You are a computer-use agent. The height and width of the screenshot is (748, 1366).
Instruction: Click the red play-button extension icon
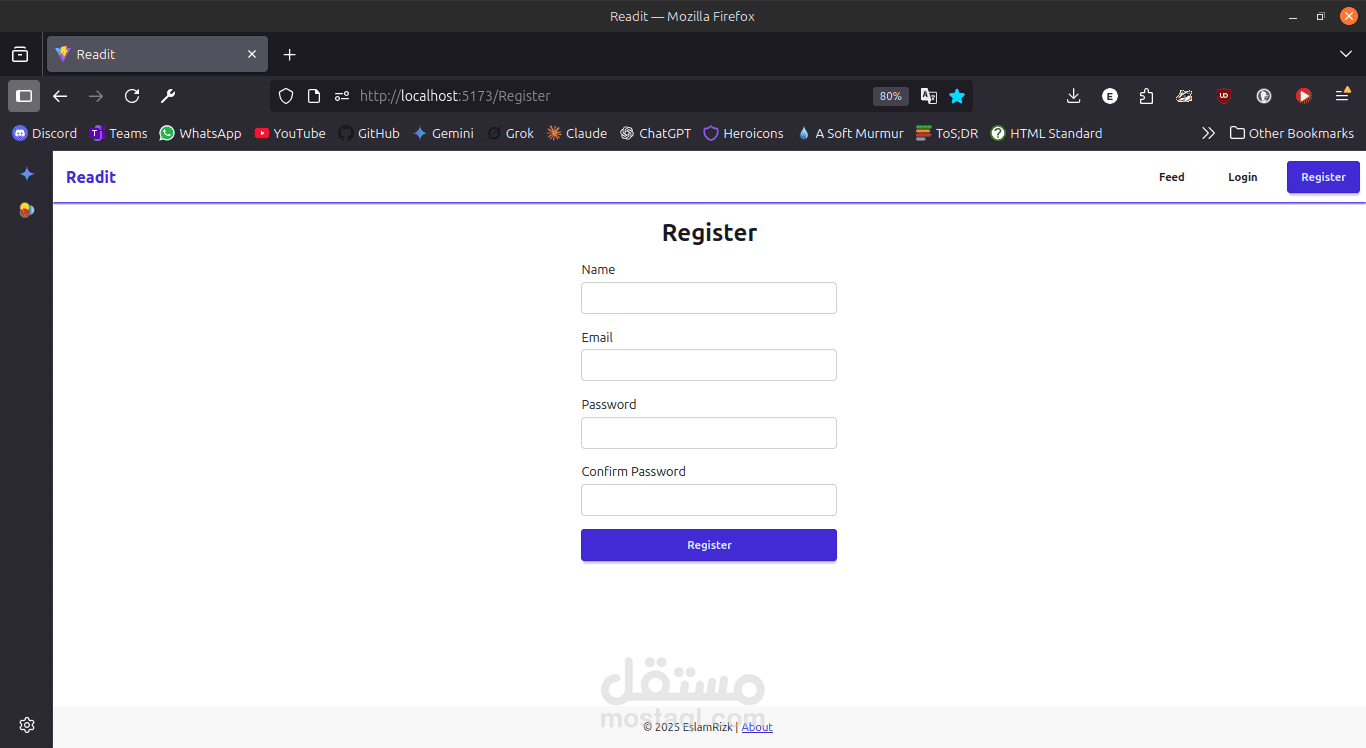click(1304, 96)
